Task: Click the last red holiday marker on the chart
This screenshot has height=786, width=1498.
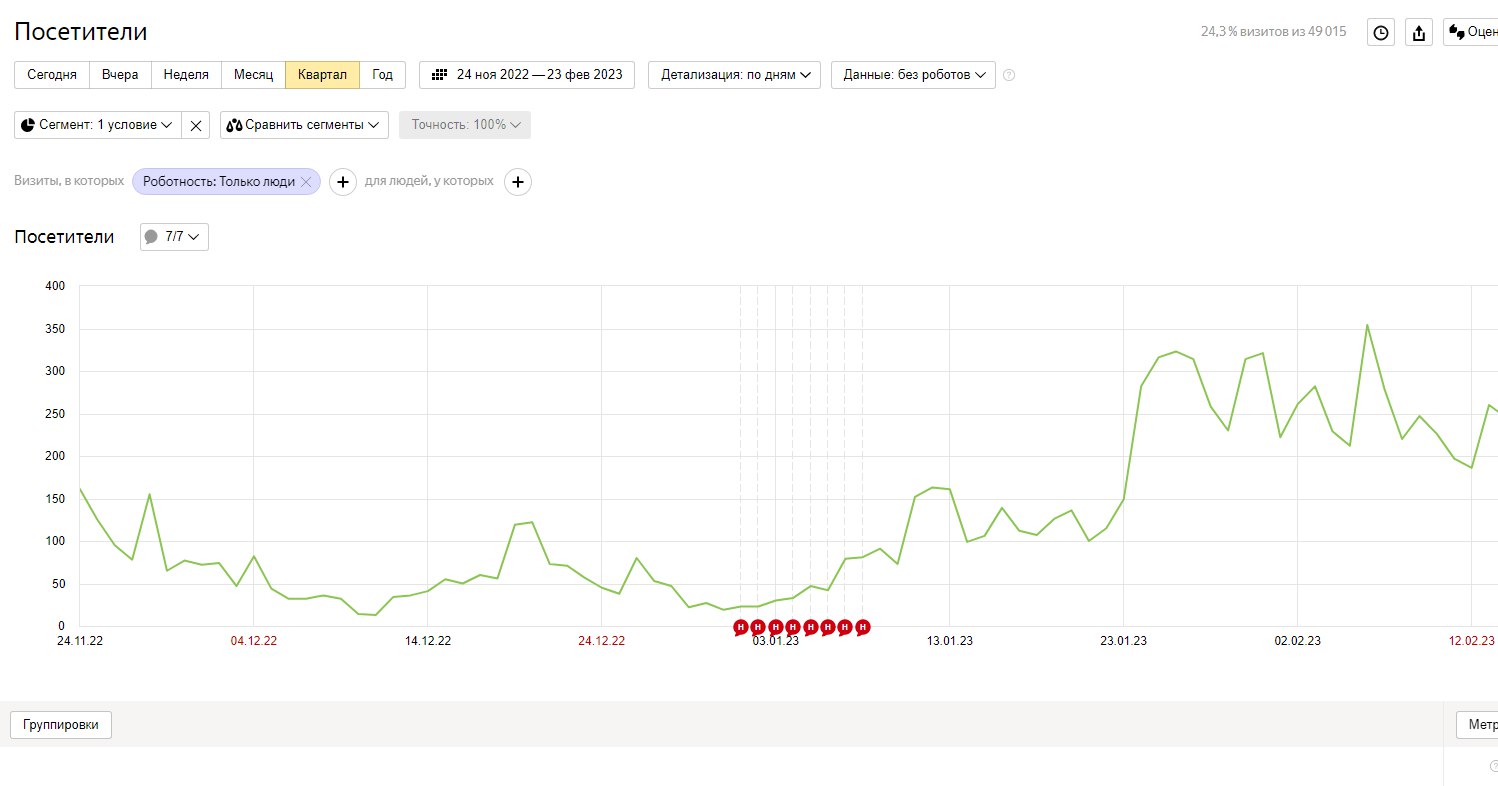Action: 863,627
